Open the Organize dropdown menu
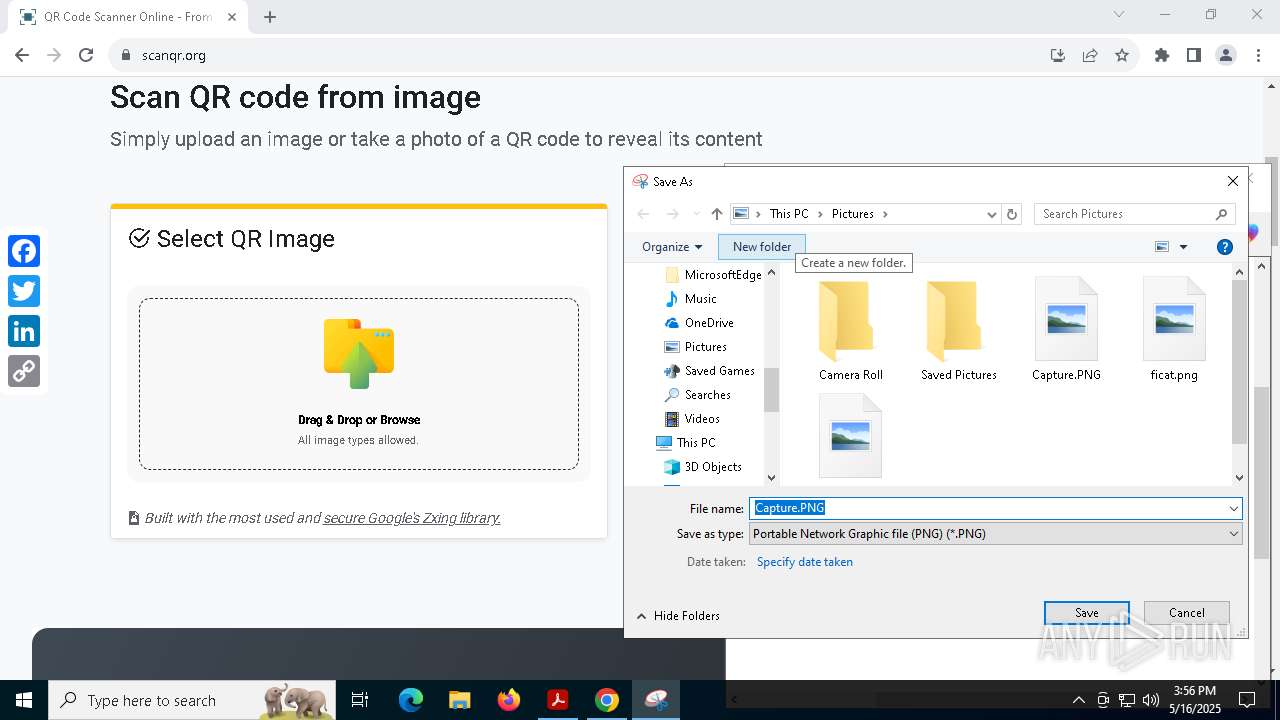The height and width of the screenshot is (720, 1280). pyautogui.click(x=672, y=247)
